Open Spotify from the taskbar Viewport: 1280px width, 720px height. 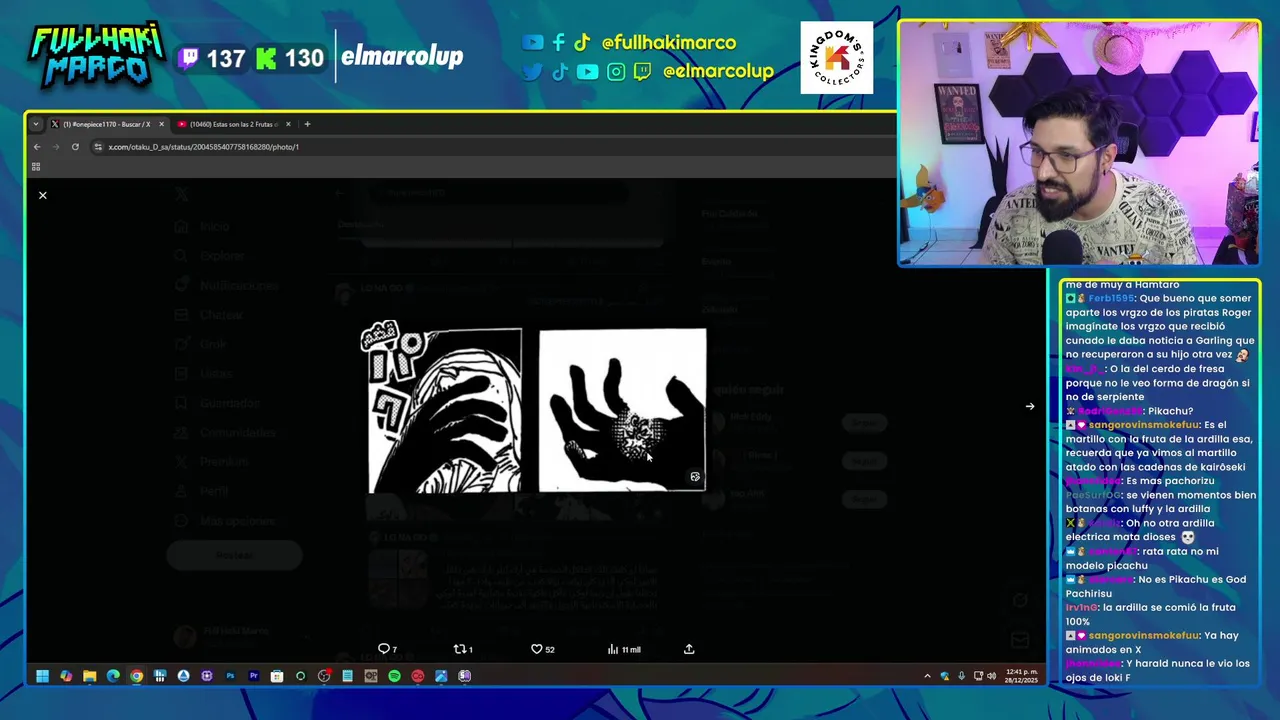click(x=394, y=676)
